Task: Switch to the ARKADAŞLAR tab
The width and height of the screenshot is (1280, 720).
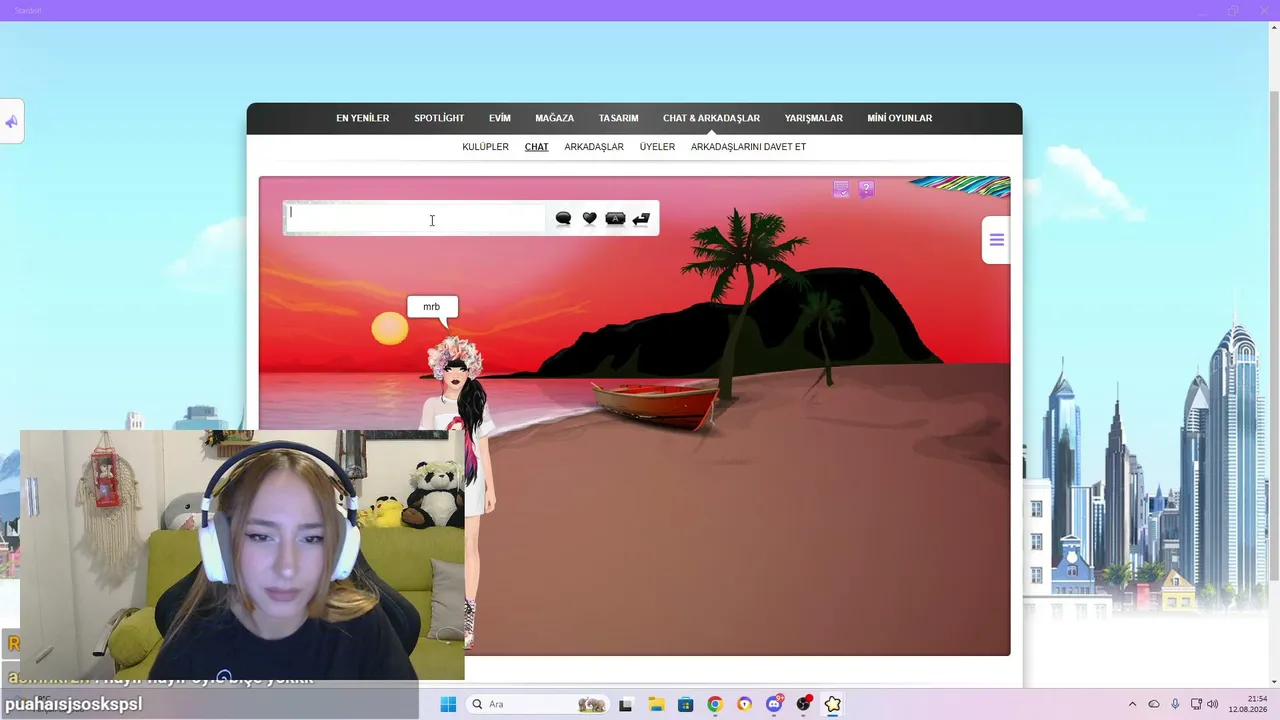Action: (594, 147)
